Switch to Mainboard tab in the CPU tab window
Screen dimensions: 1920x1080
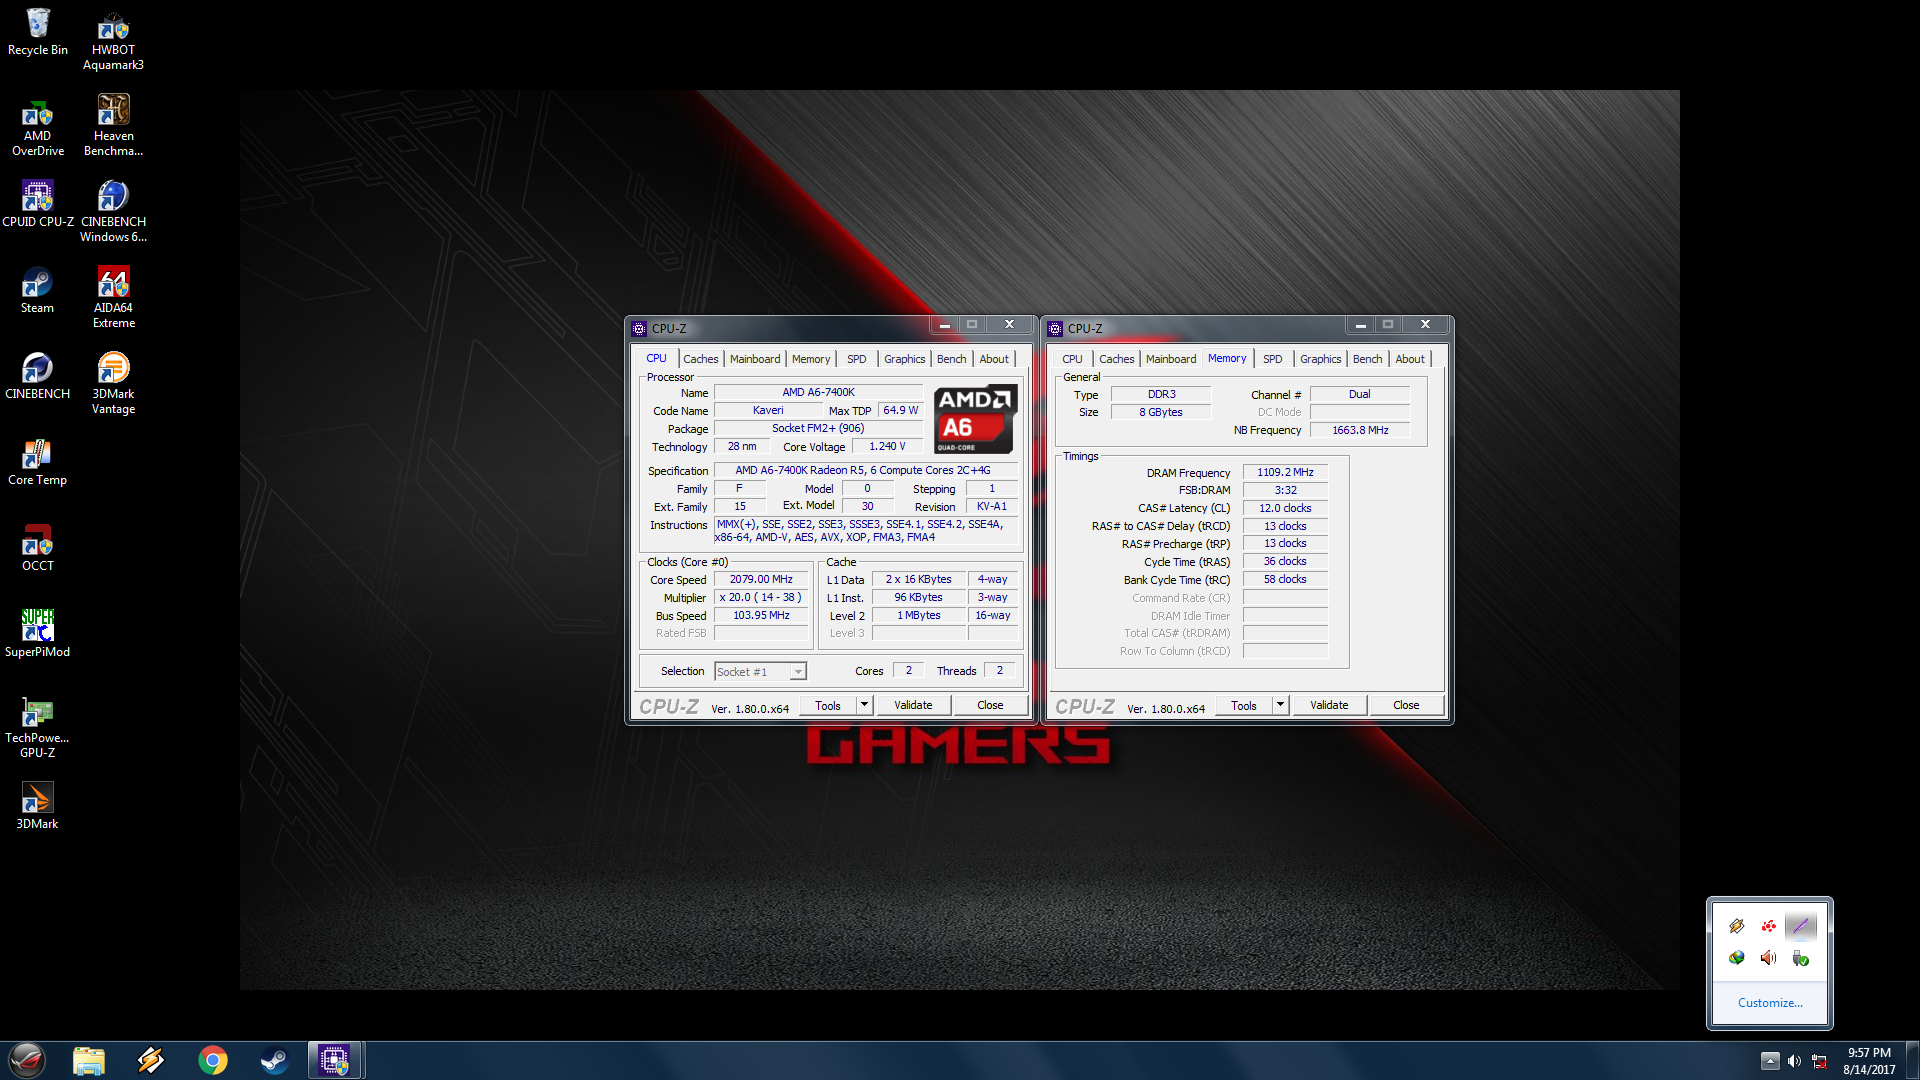click(x=755, y=359)
